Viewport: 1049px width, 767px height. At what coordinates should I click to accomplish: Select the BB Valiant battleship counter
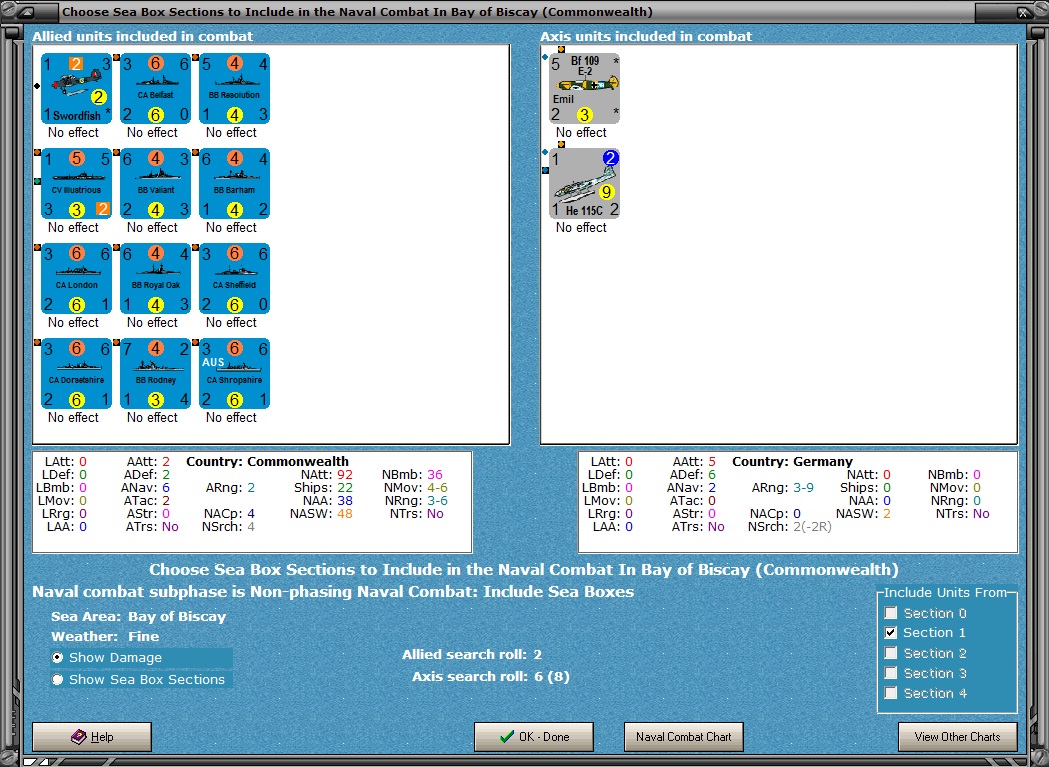[x=155, y=183]
